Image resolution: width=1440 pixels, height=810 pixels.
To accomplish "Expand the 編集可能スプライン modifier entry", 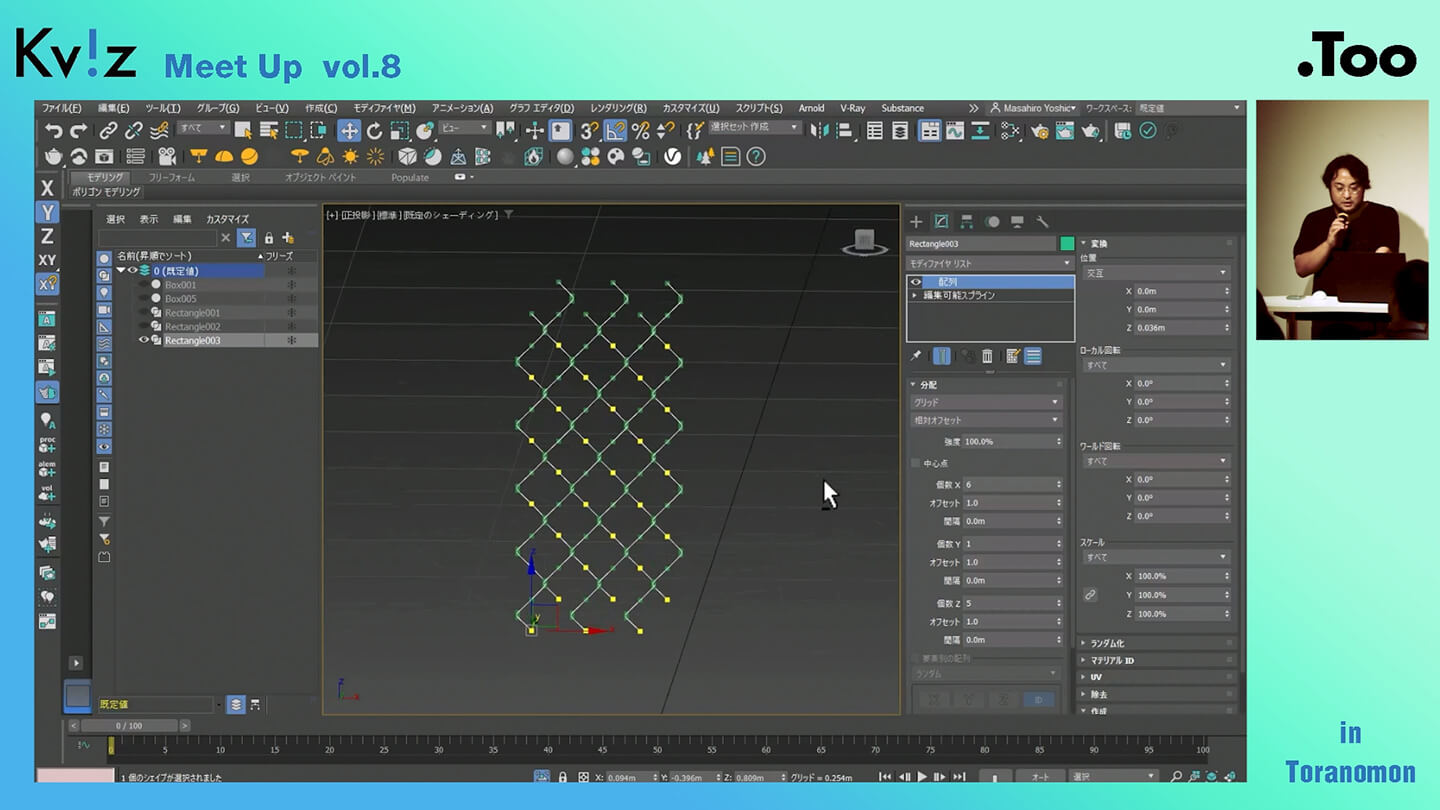I will pyautogui.click(x=914, y=296).
